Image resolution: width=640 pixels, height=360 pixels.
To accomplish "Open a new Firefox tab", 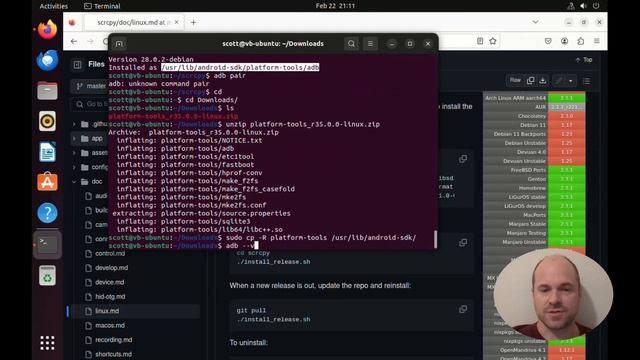I will click(193, 22).
